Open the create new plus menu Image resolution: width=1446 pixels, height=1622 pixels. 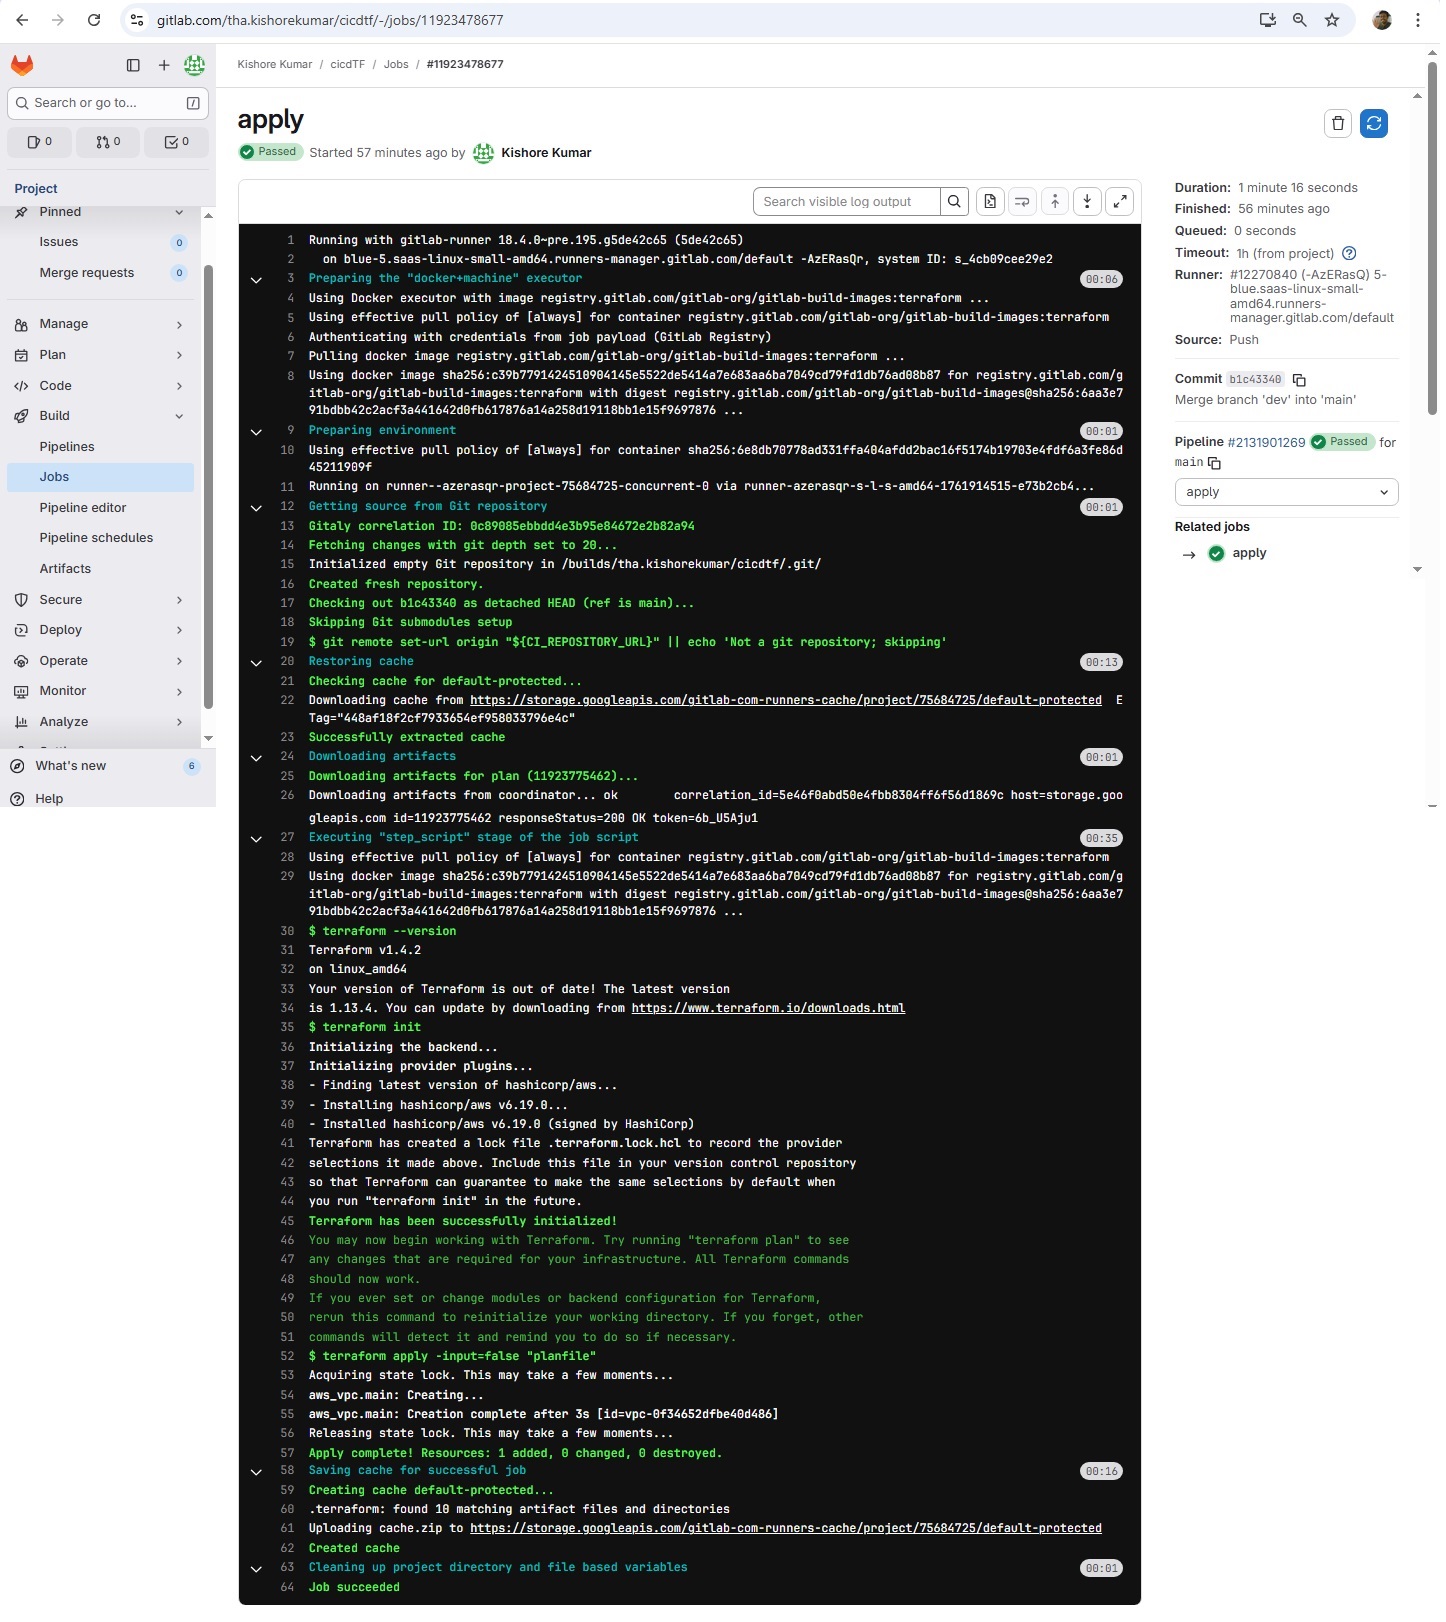point(165,65)
